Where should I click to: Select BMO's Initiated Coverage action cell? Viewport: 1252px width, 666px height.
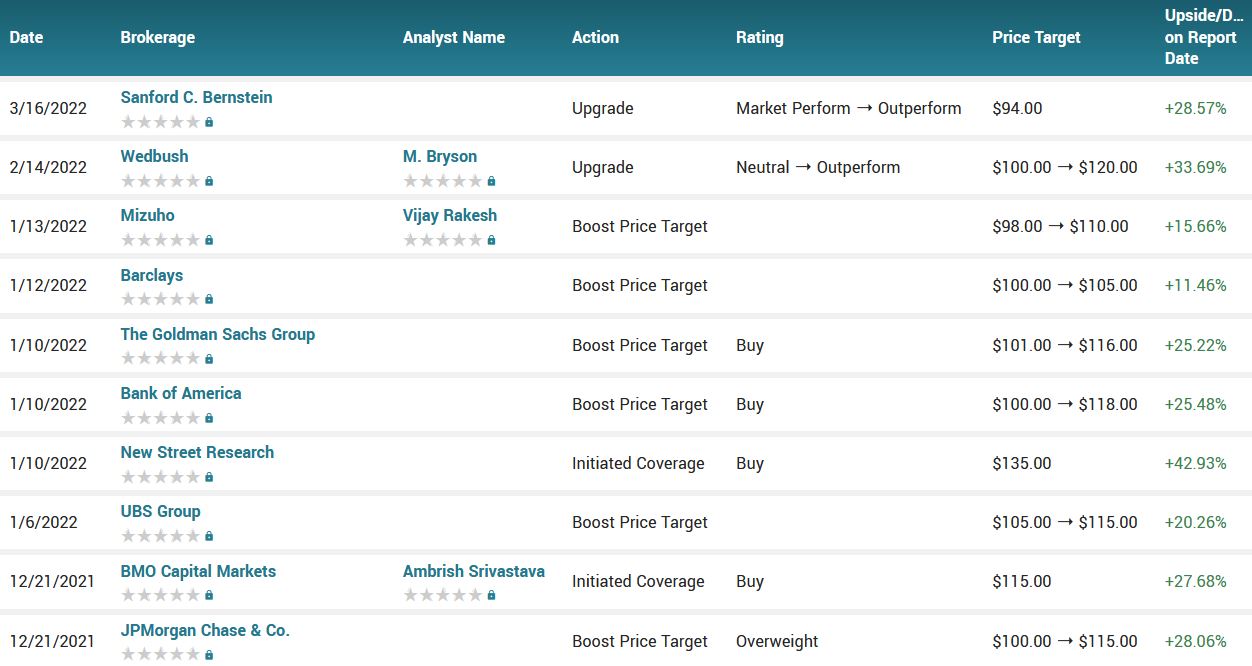tap(638, 581)
